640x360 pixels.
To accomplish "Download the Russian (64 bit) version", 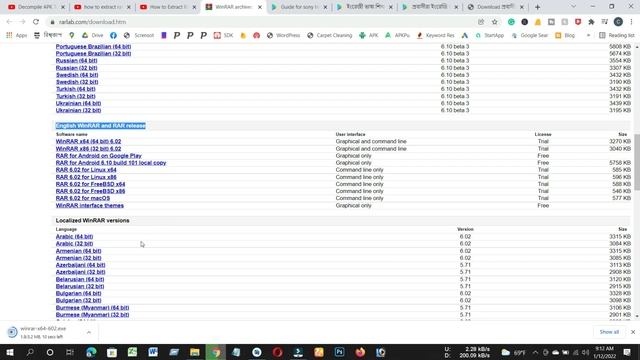I will click(x=76, y=60).
